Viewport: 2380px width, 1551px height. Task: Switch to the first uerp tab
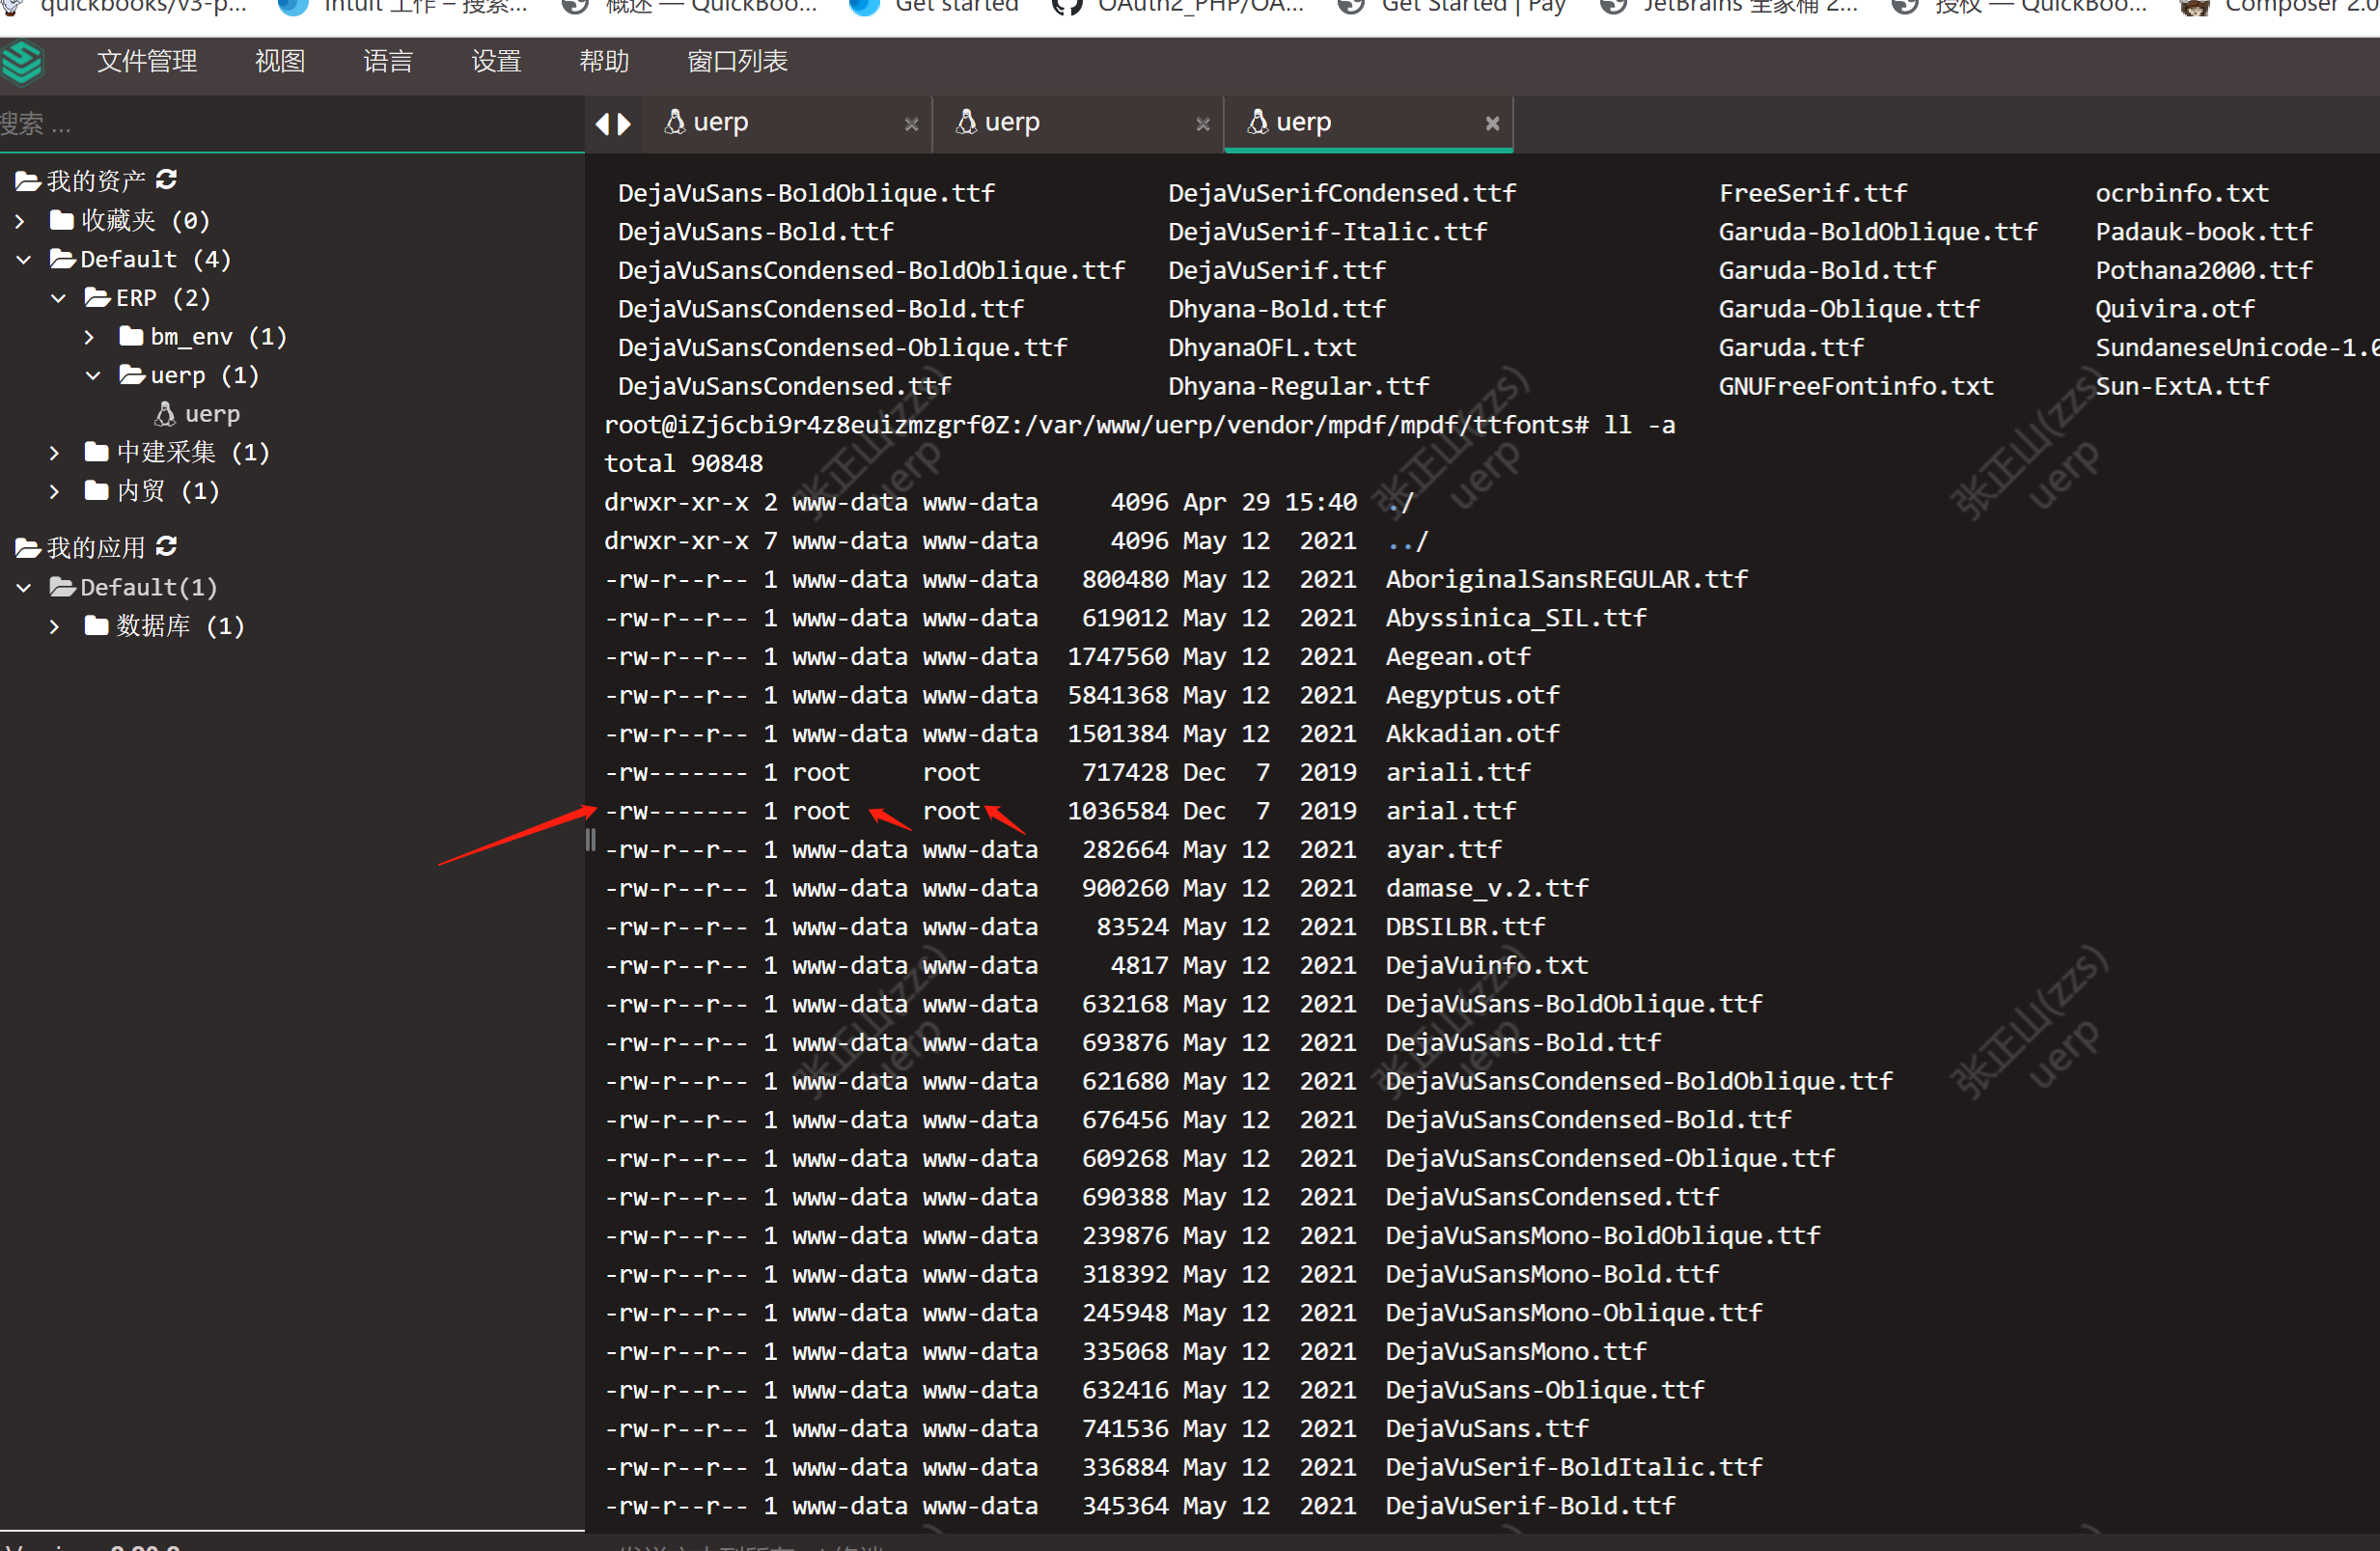(x=720, y=123)
